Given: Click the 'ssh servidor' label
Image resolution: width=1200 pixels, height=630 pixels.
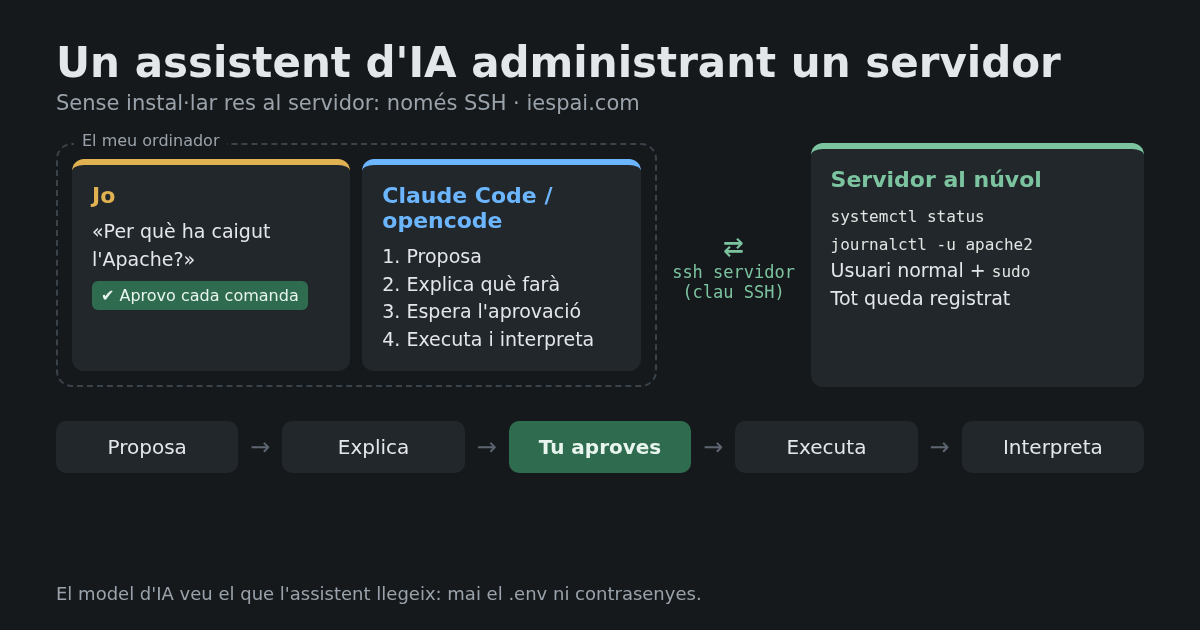Looking at the screenshot, I should 733,272.
